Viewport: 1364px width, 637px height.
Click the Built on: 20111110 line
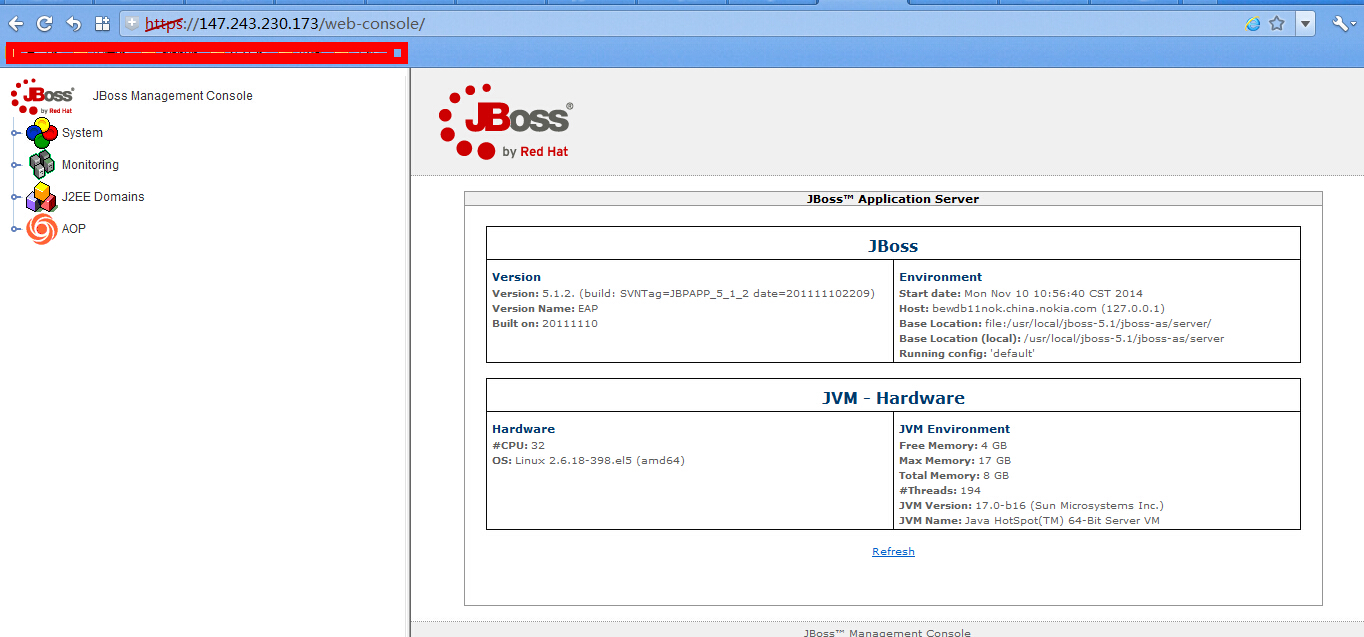click(545, 324)
